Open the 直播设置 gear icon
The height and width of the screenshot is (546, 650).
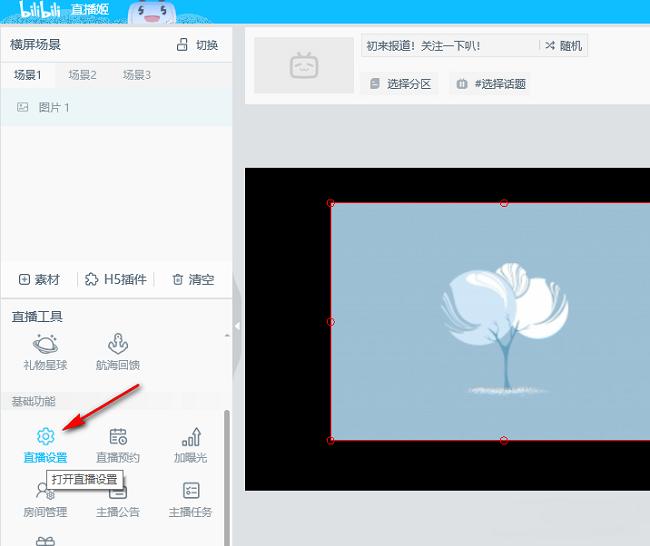click(x=45, y=437)
